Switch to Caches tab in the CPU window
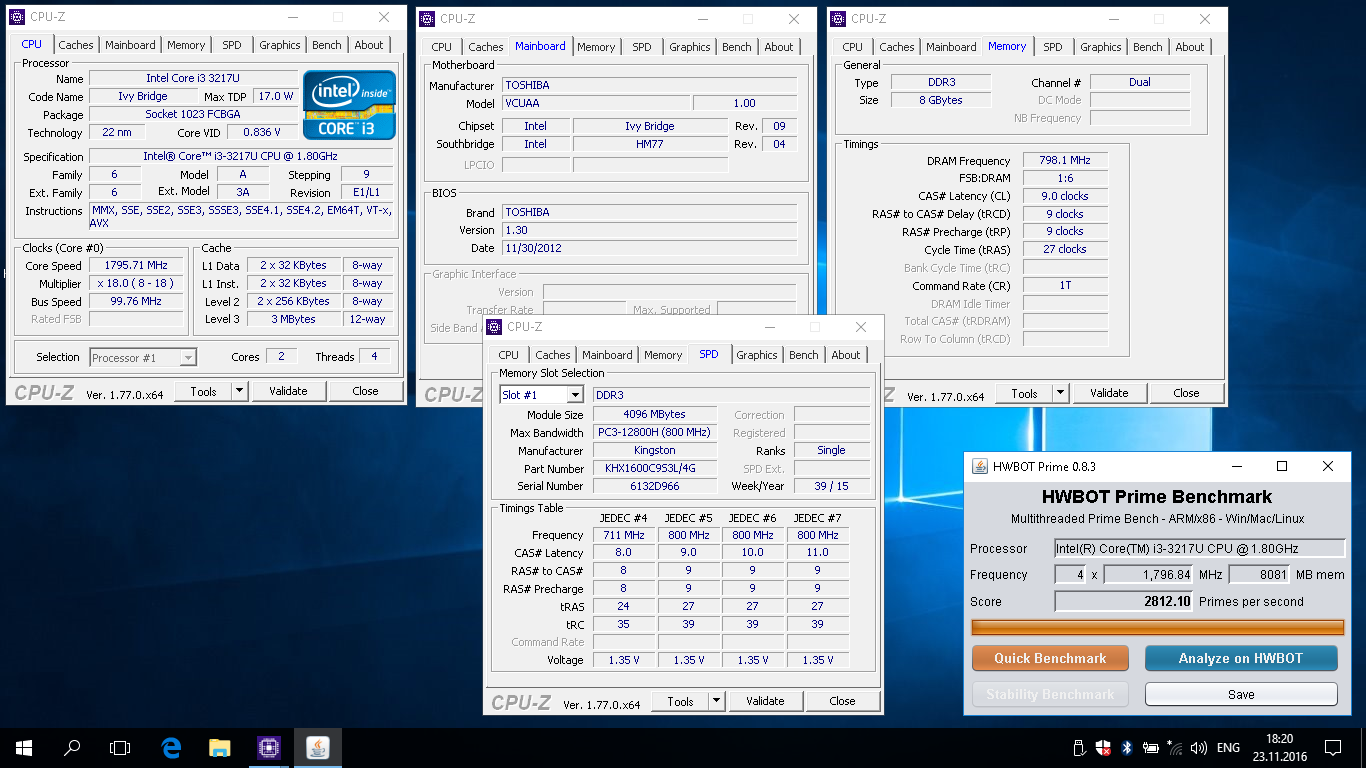Image resolution: width=1366 pixels, height=768 pixels. point(76,45)
